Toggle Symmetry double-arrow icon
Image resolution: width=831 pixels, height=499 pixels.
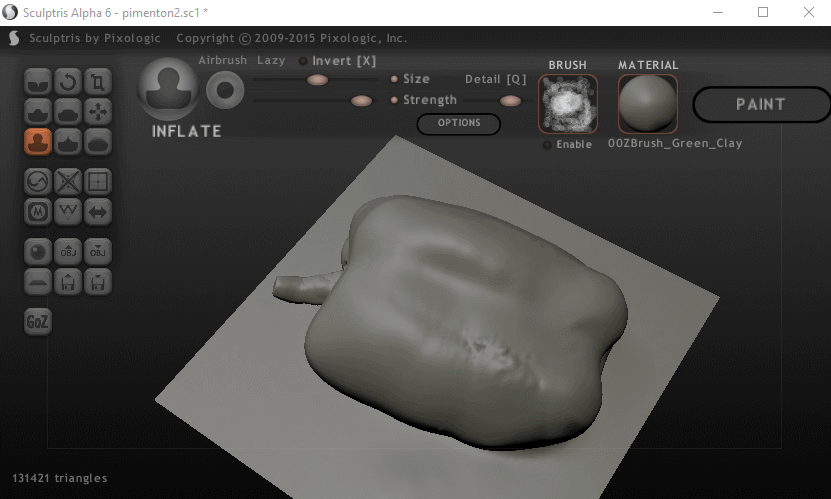(x=98, y=212)
